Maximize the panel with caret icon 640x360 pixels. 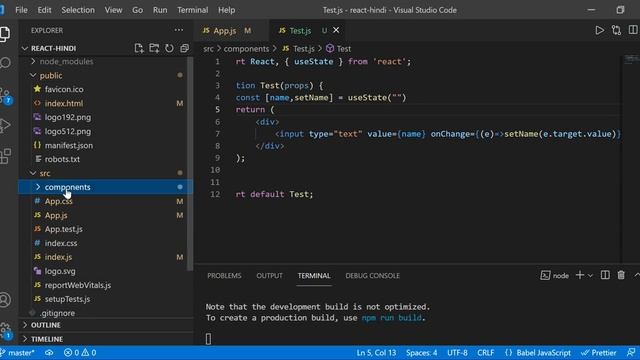(636, 276)
